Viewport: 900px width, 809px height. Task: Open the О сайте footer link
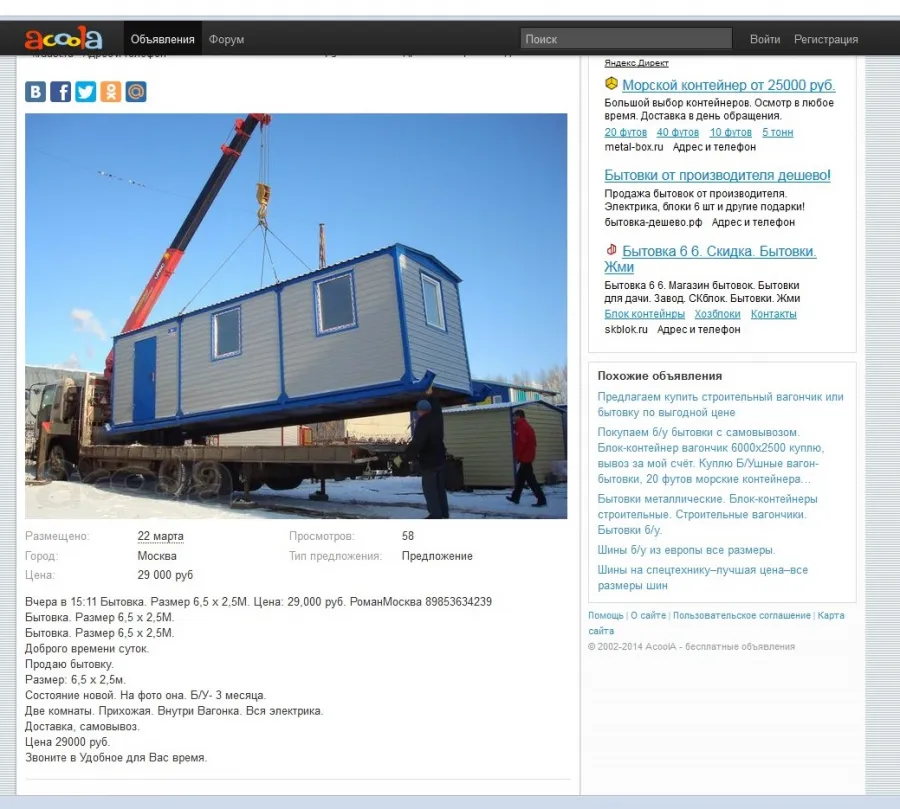[648, 616]
